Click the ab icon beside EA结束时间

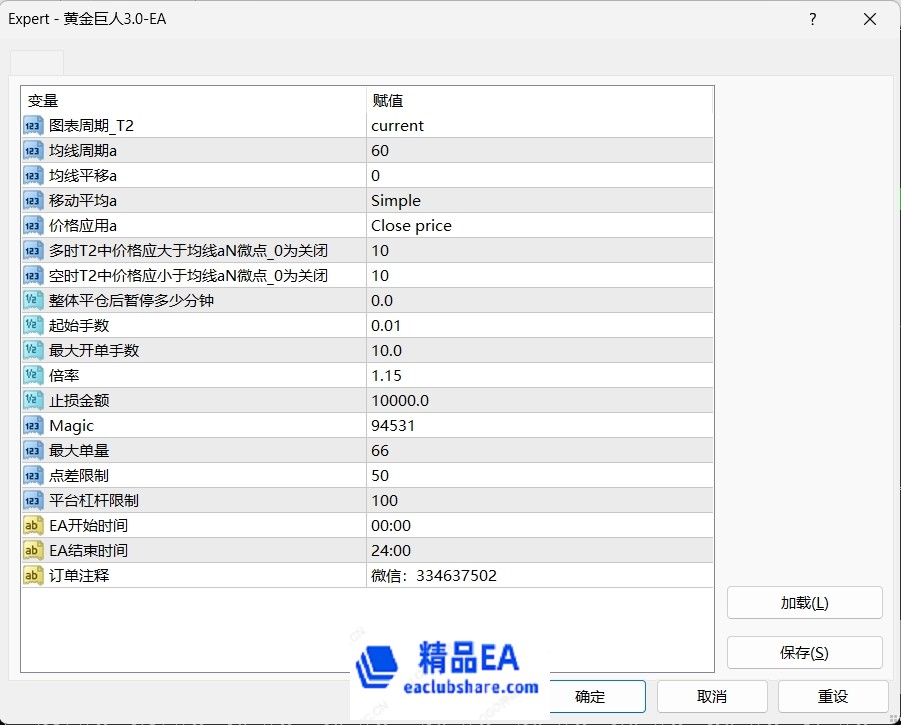pos(34,550)
